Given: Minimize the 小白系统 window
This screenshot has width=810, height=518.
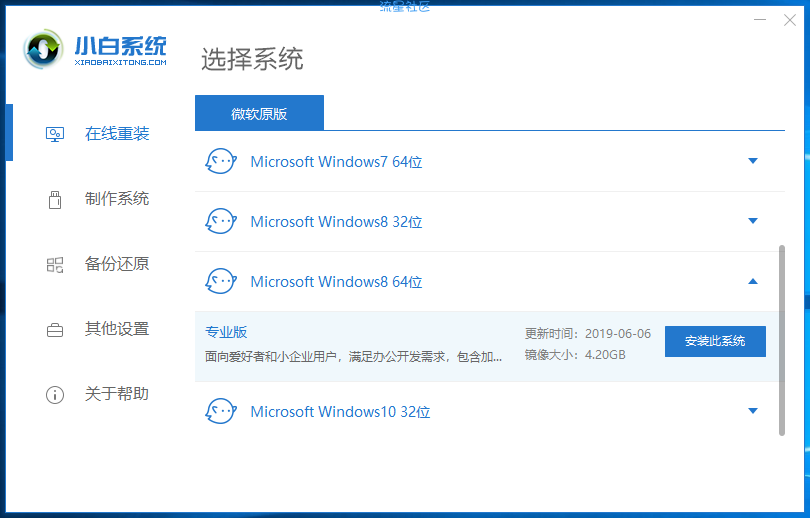Looking at the screenshot, I should point(760,20).
